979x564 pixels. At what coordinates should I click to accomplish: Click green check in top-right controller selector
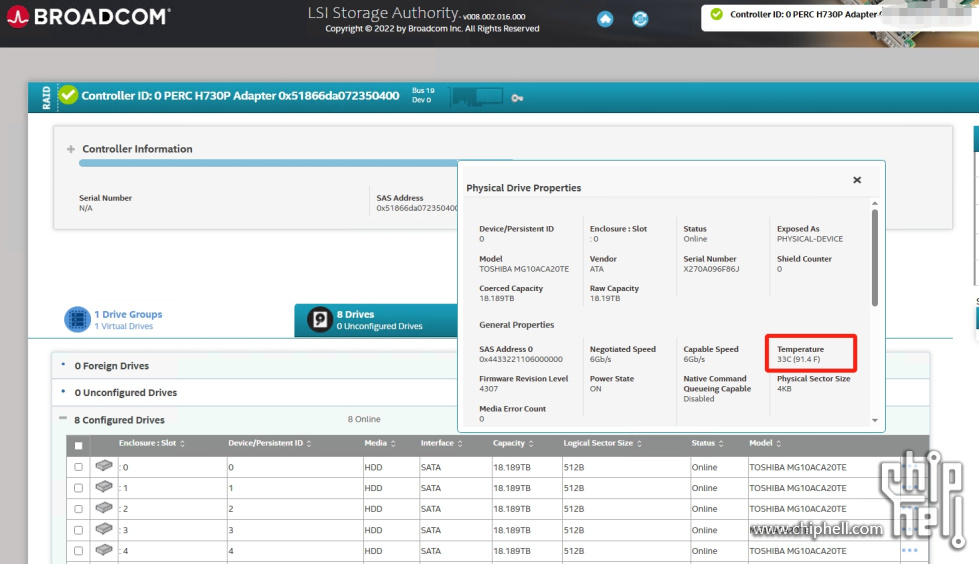pyautogui.click(x=717, y=14)
